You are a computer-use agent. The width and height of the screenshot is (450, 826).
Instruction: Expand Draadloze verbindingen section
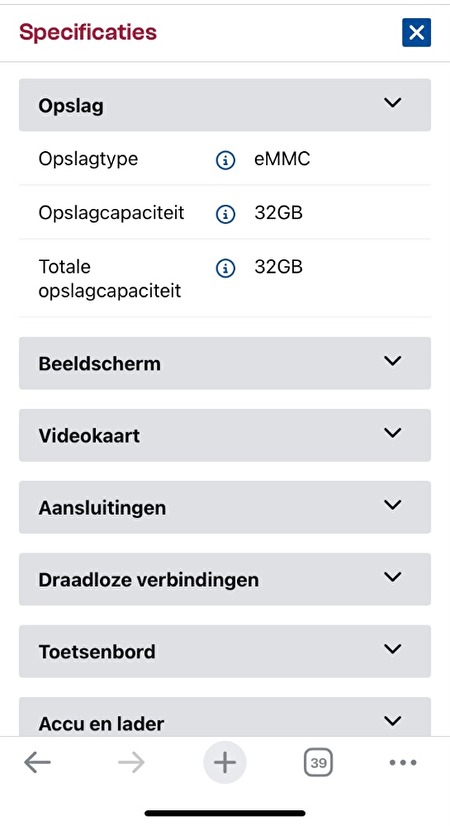pos(225,579)
